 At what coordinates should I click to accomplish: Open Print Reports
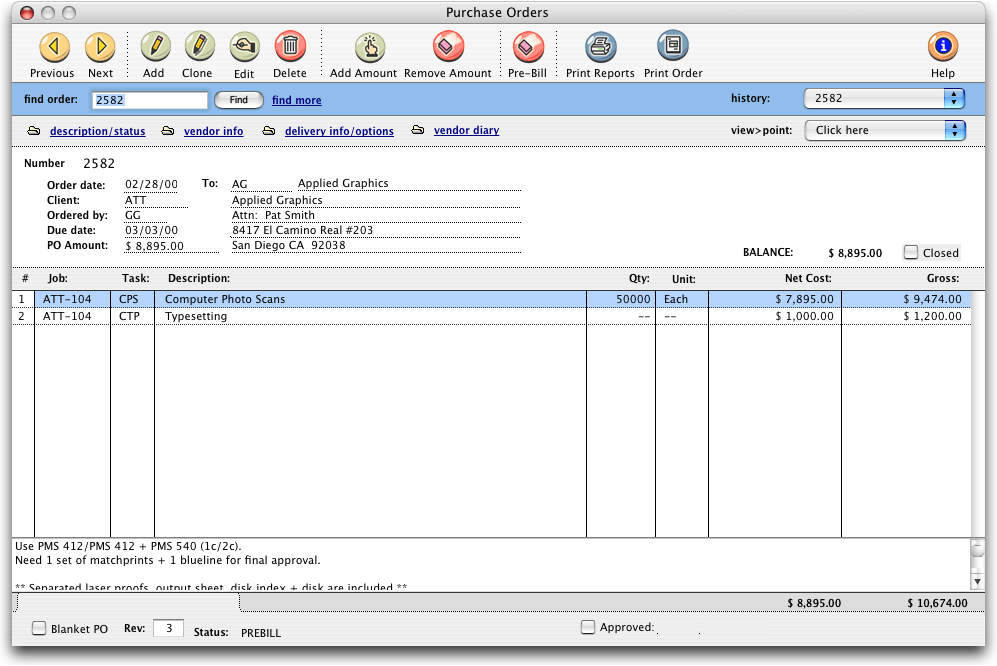600,46
